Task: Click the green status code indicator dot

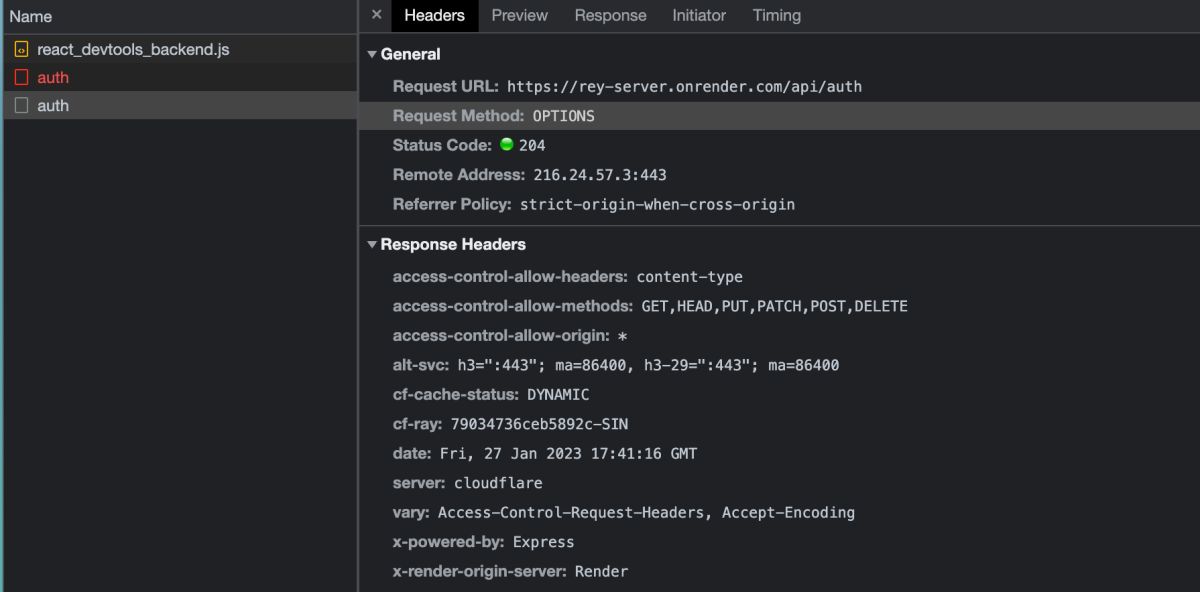Action: [506, 144]
